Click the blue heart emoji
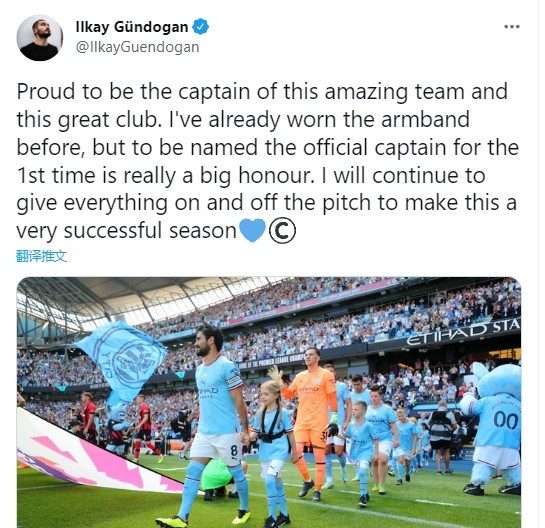 click(253, 230)
